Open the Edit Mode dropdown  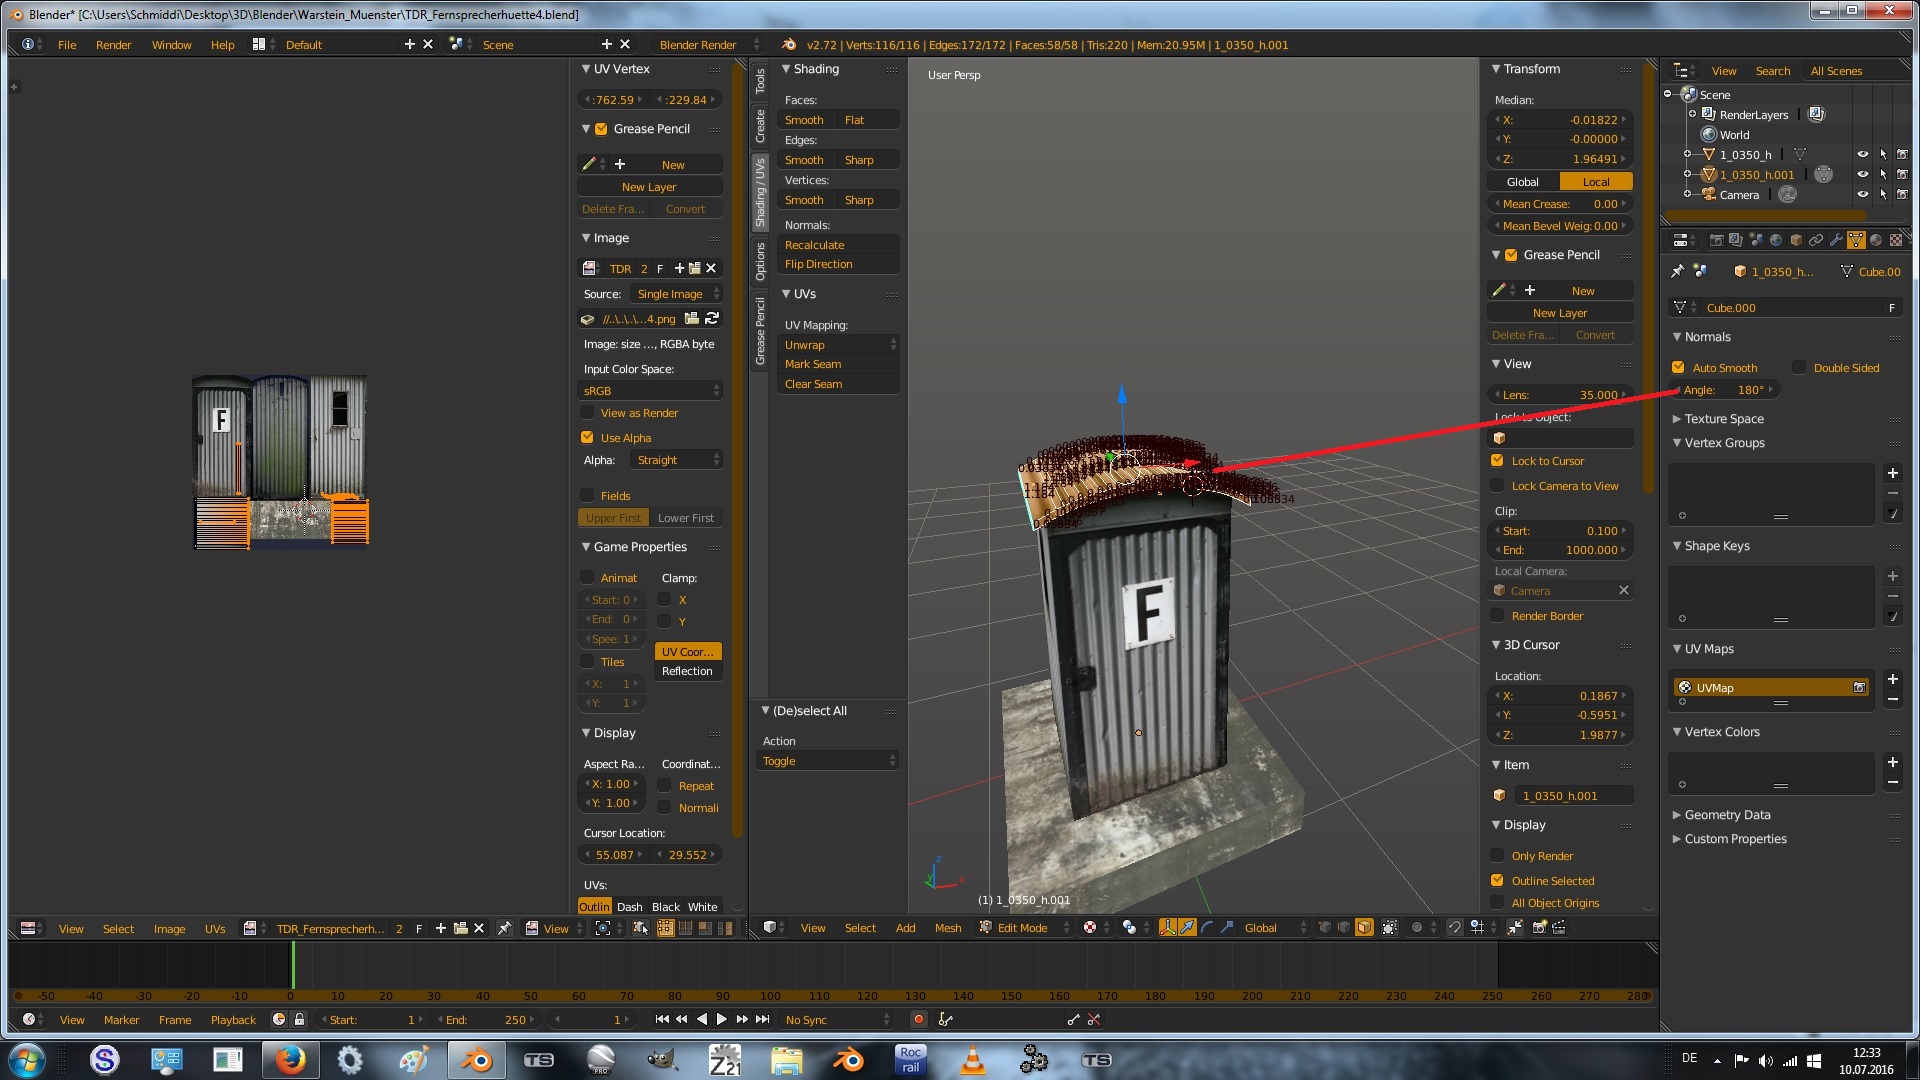pos(1024,928)
